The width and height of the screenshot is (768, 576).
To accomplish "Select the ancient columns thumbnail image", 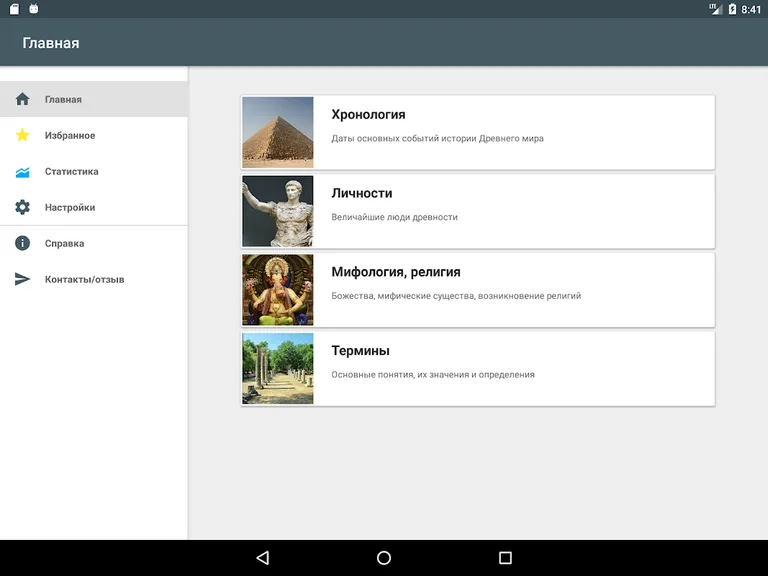I will click(x=278, y=369).
